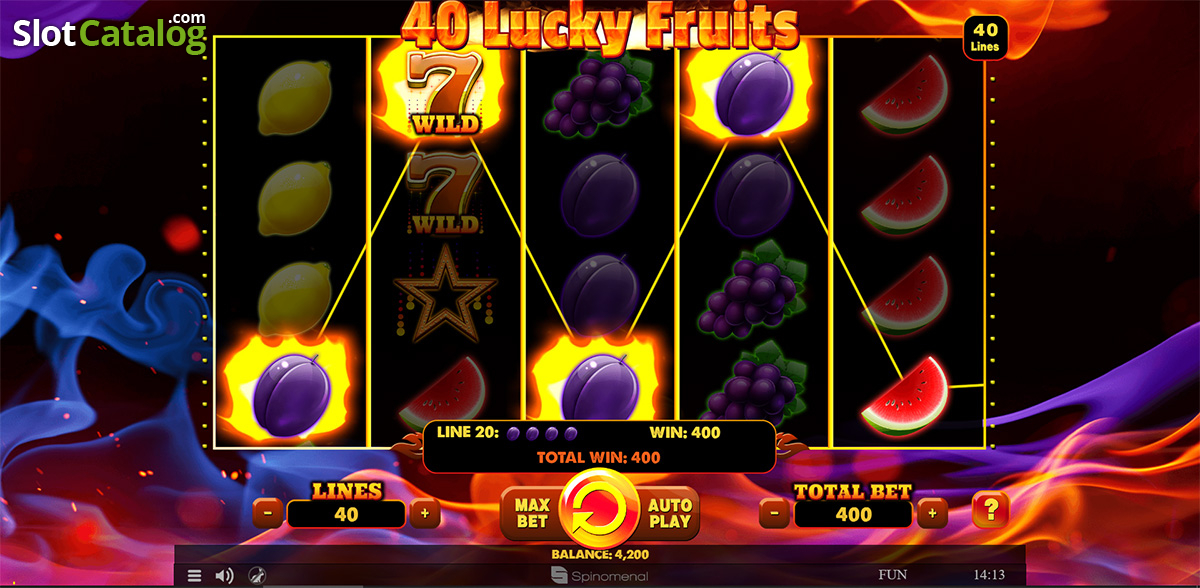1200x588 pixels.
Task: Decrease lines with the minus button
Action: pos(268,514)
